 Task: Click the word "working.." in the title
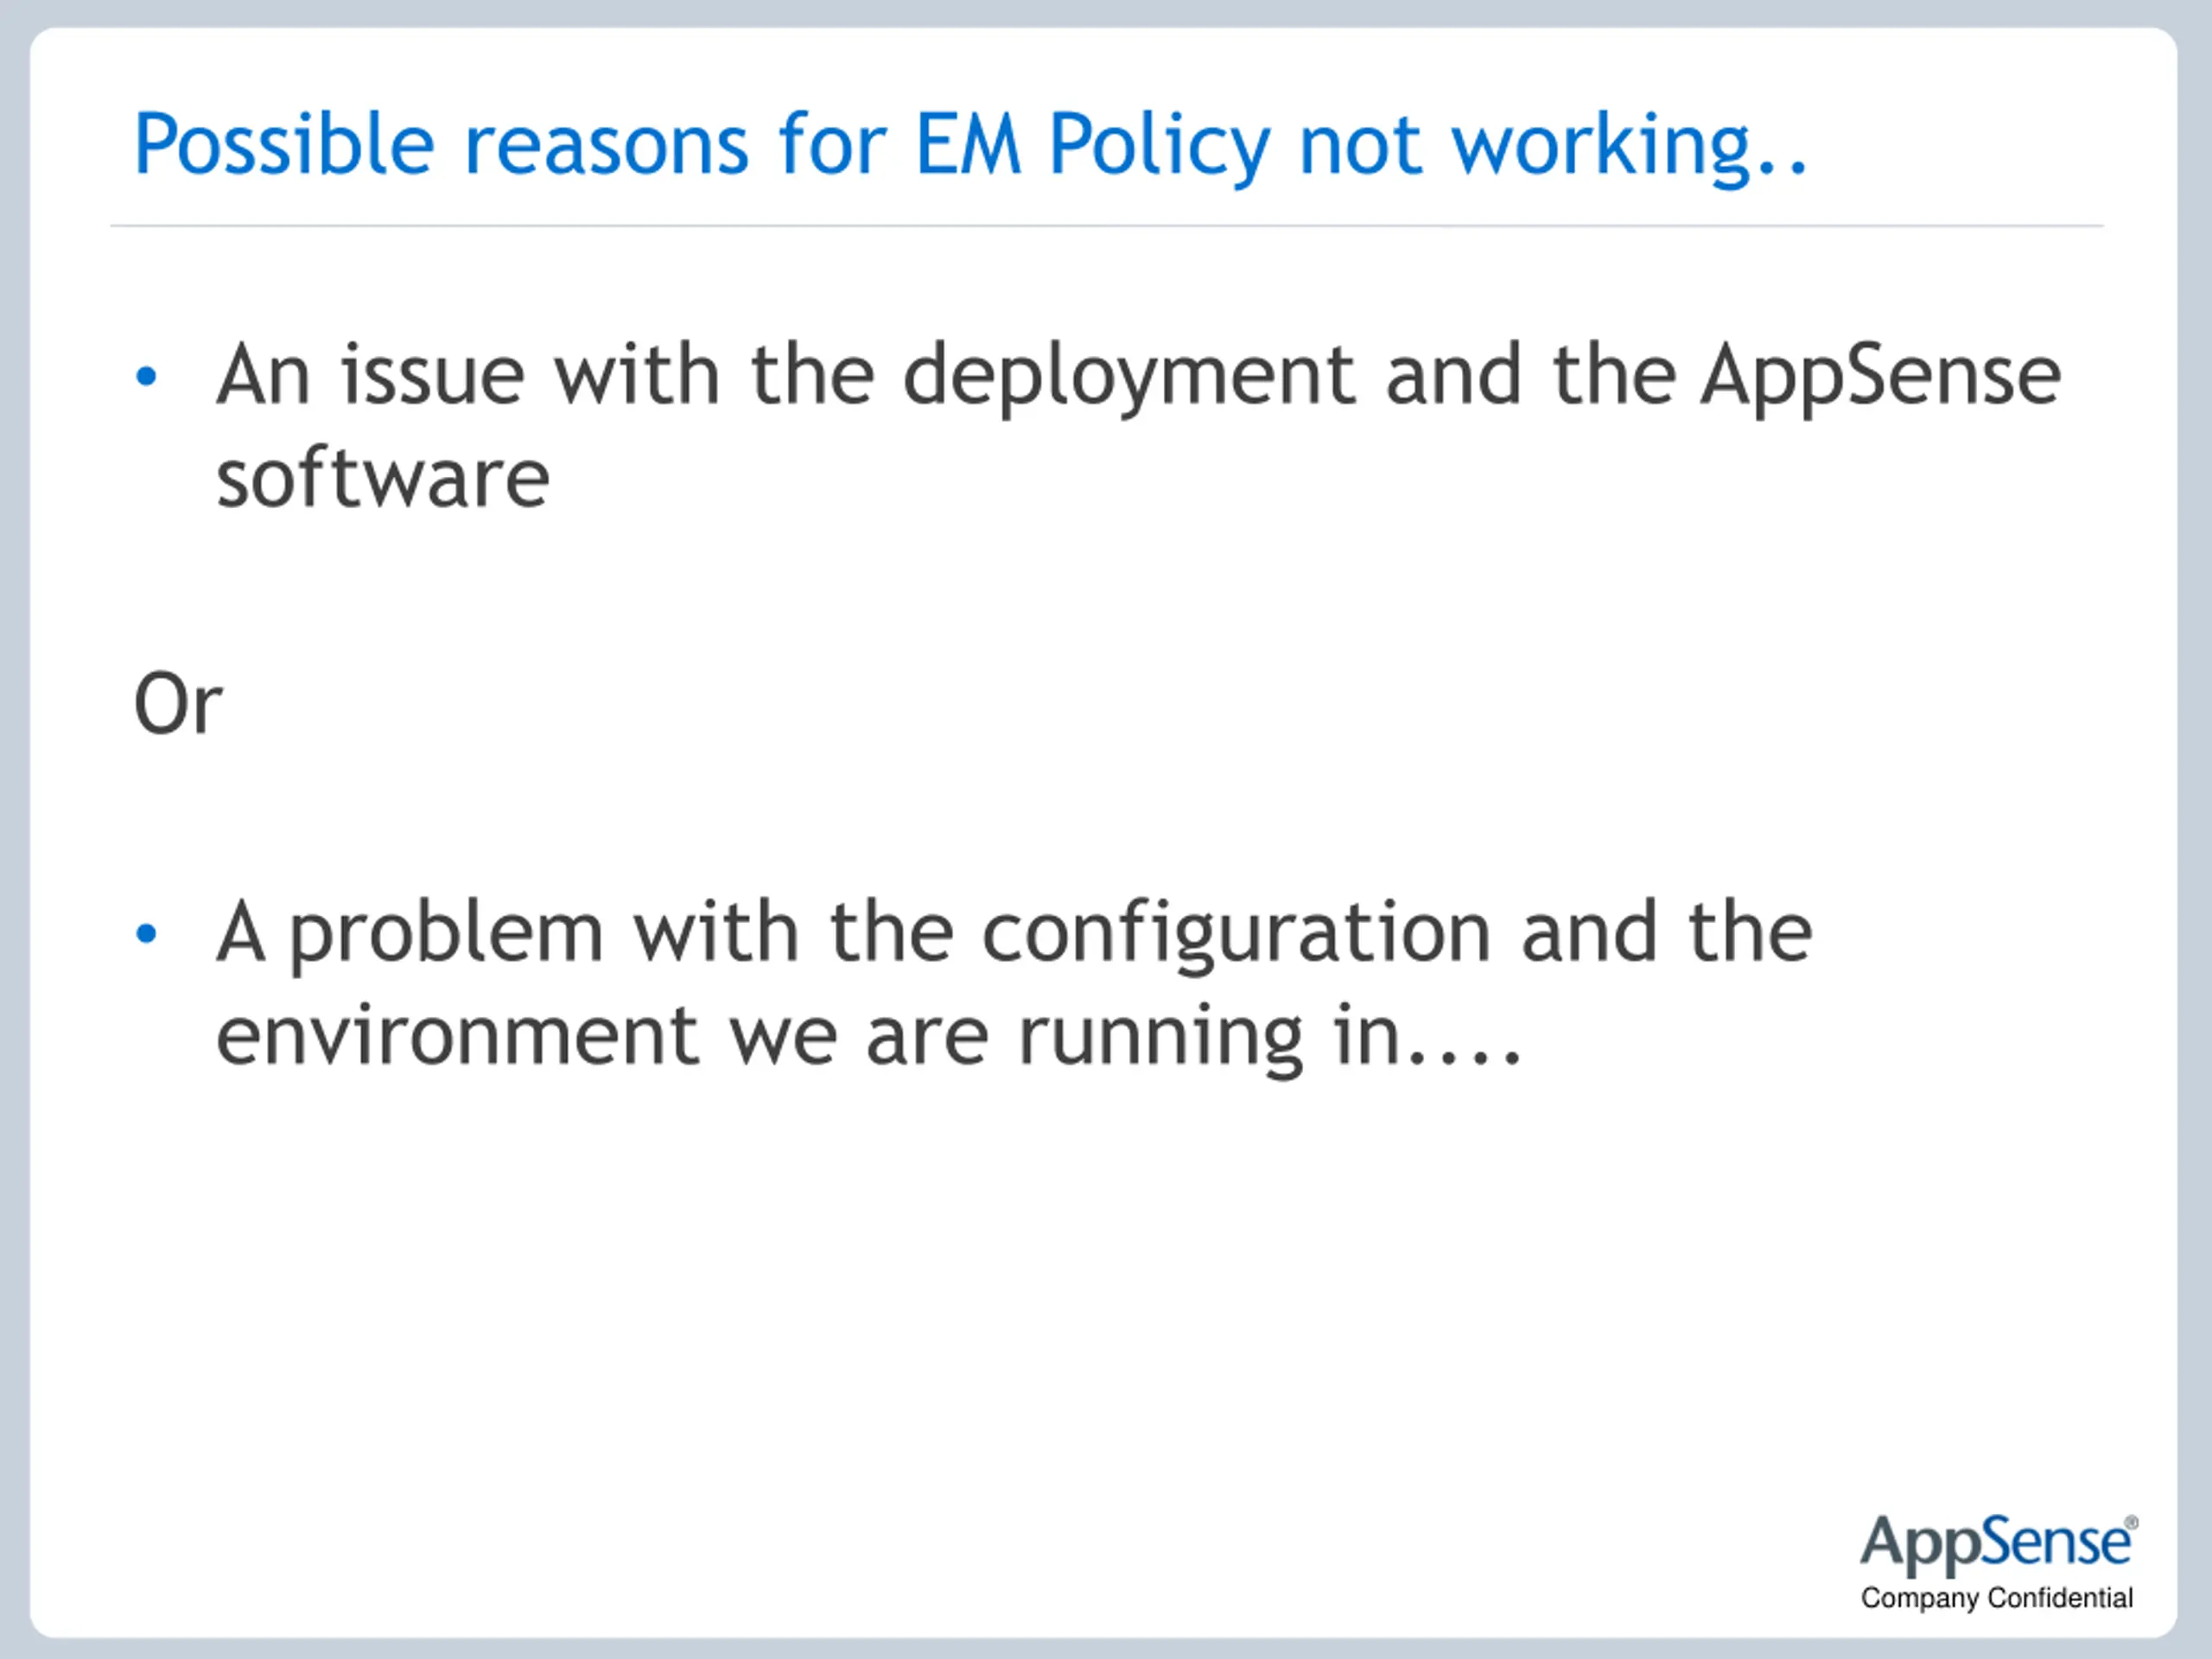click(x=1630, y=147)
